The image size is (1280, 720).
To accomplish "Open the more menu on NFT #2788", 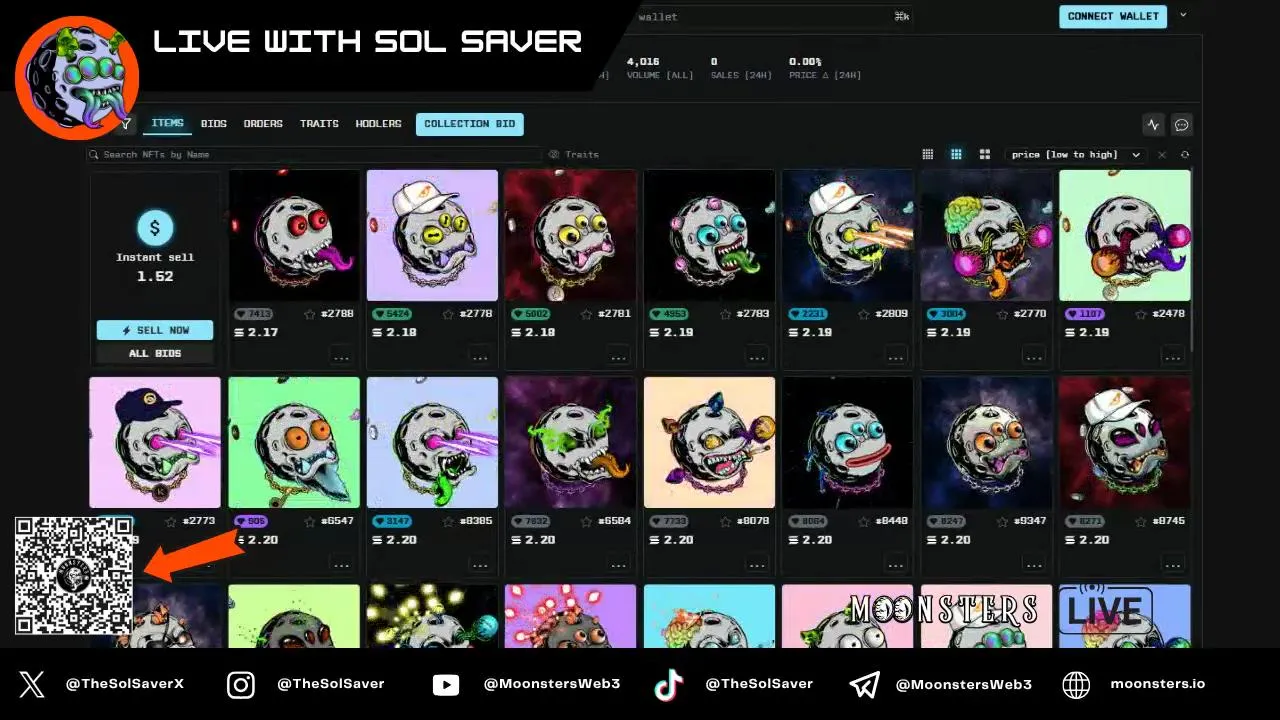I will click(342, 356).
